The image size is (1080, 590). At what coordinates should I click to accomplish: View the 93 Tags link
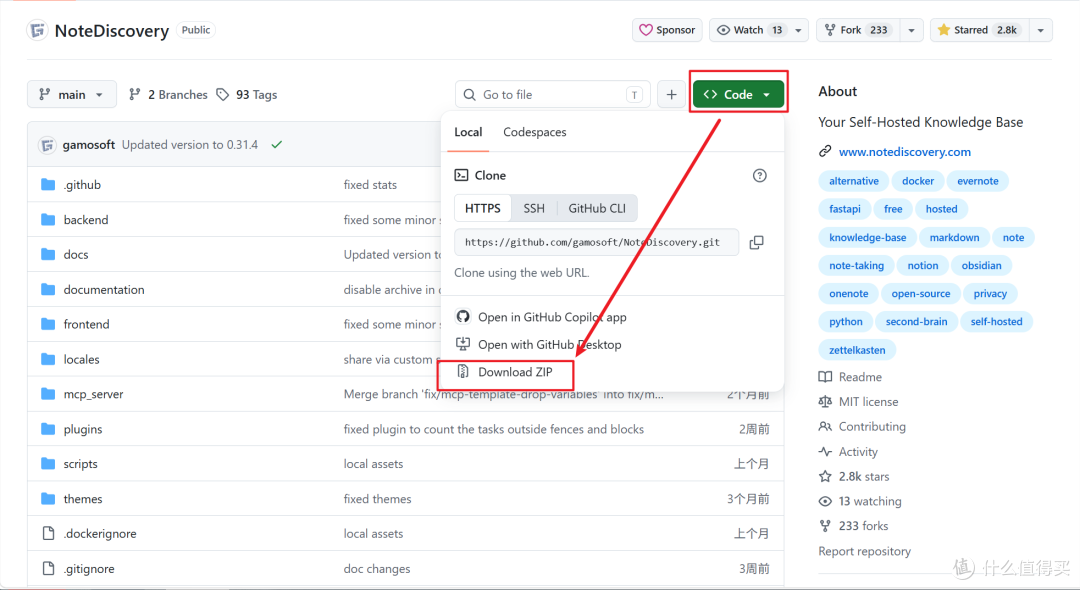click(247, 95)
